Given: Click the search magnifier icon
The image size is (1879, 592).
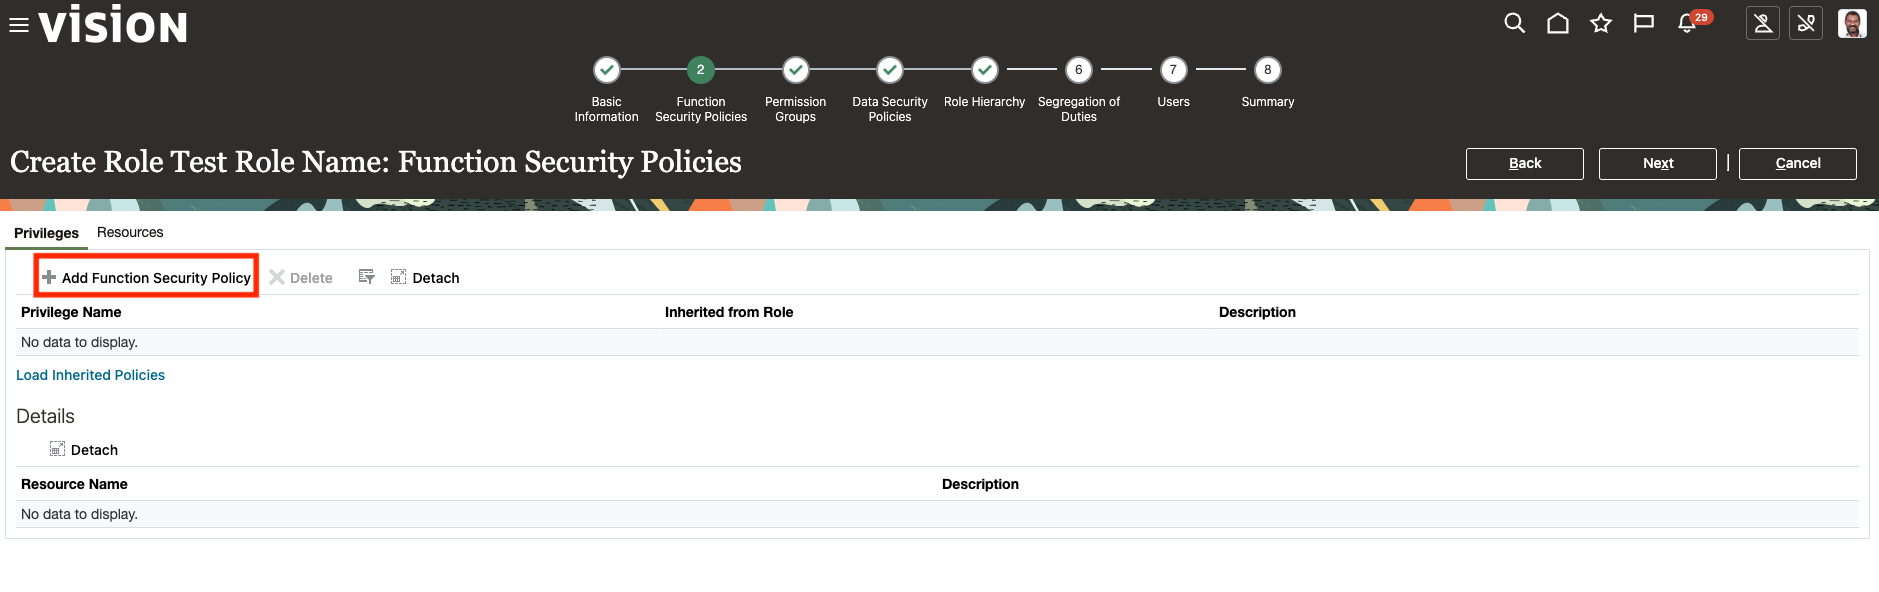Looking at the screenshot, I should [1514, 23].
